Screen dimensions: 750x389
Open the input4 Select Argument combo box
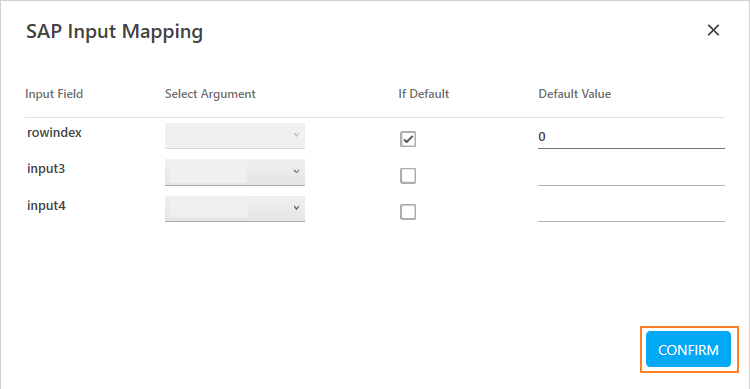(235, 209)
